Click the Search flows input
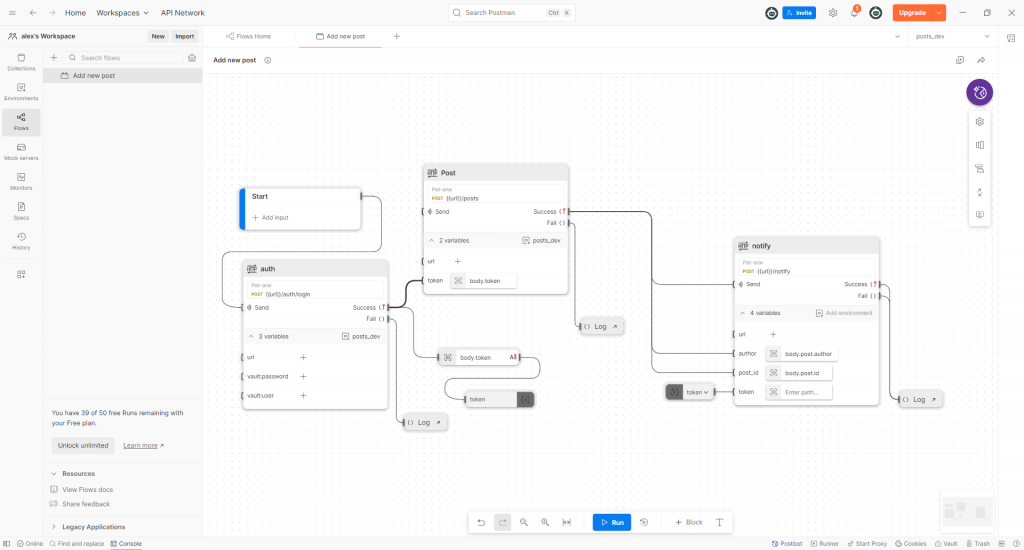The width and height of the screenshot is (1024, 550). 124,57
